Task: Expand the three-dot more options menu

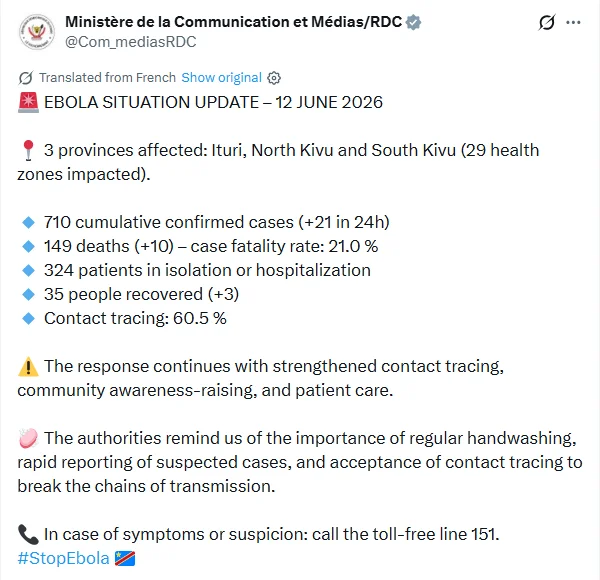Action: click(x=573, y=23)
